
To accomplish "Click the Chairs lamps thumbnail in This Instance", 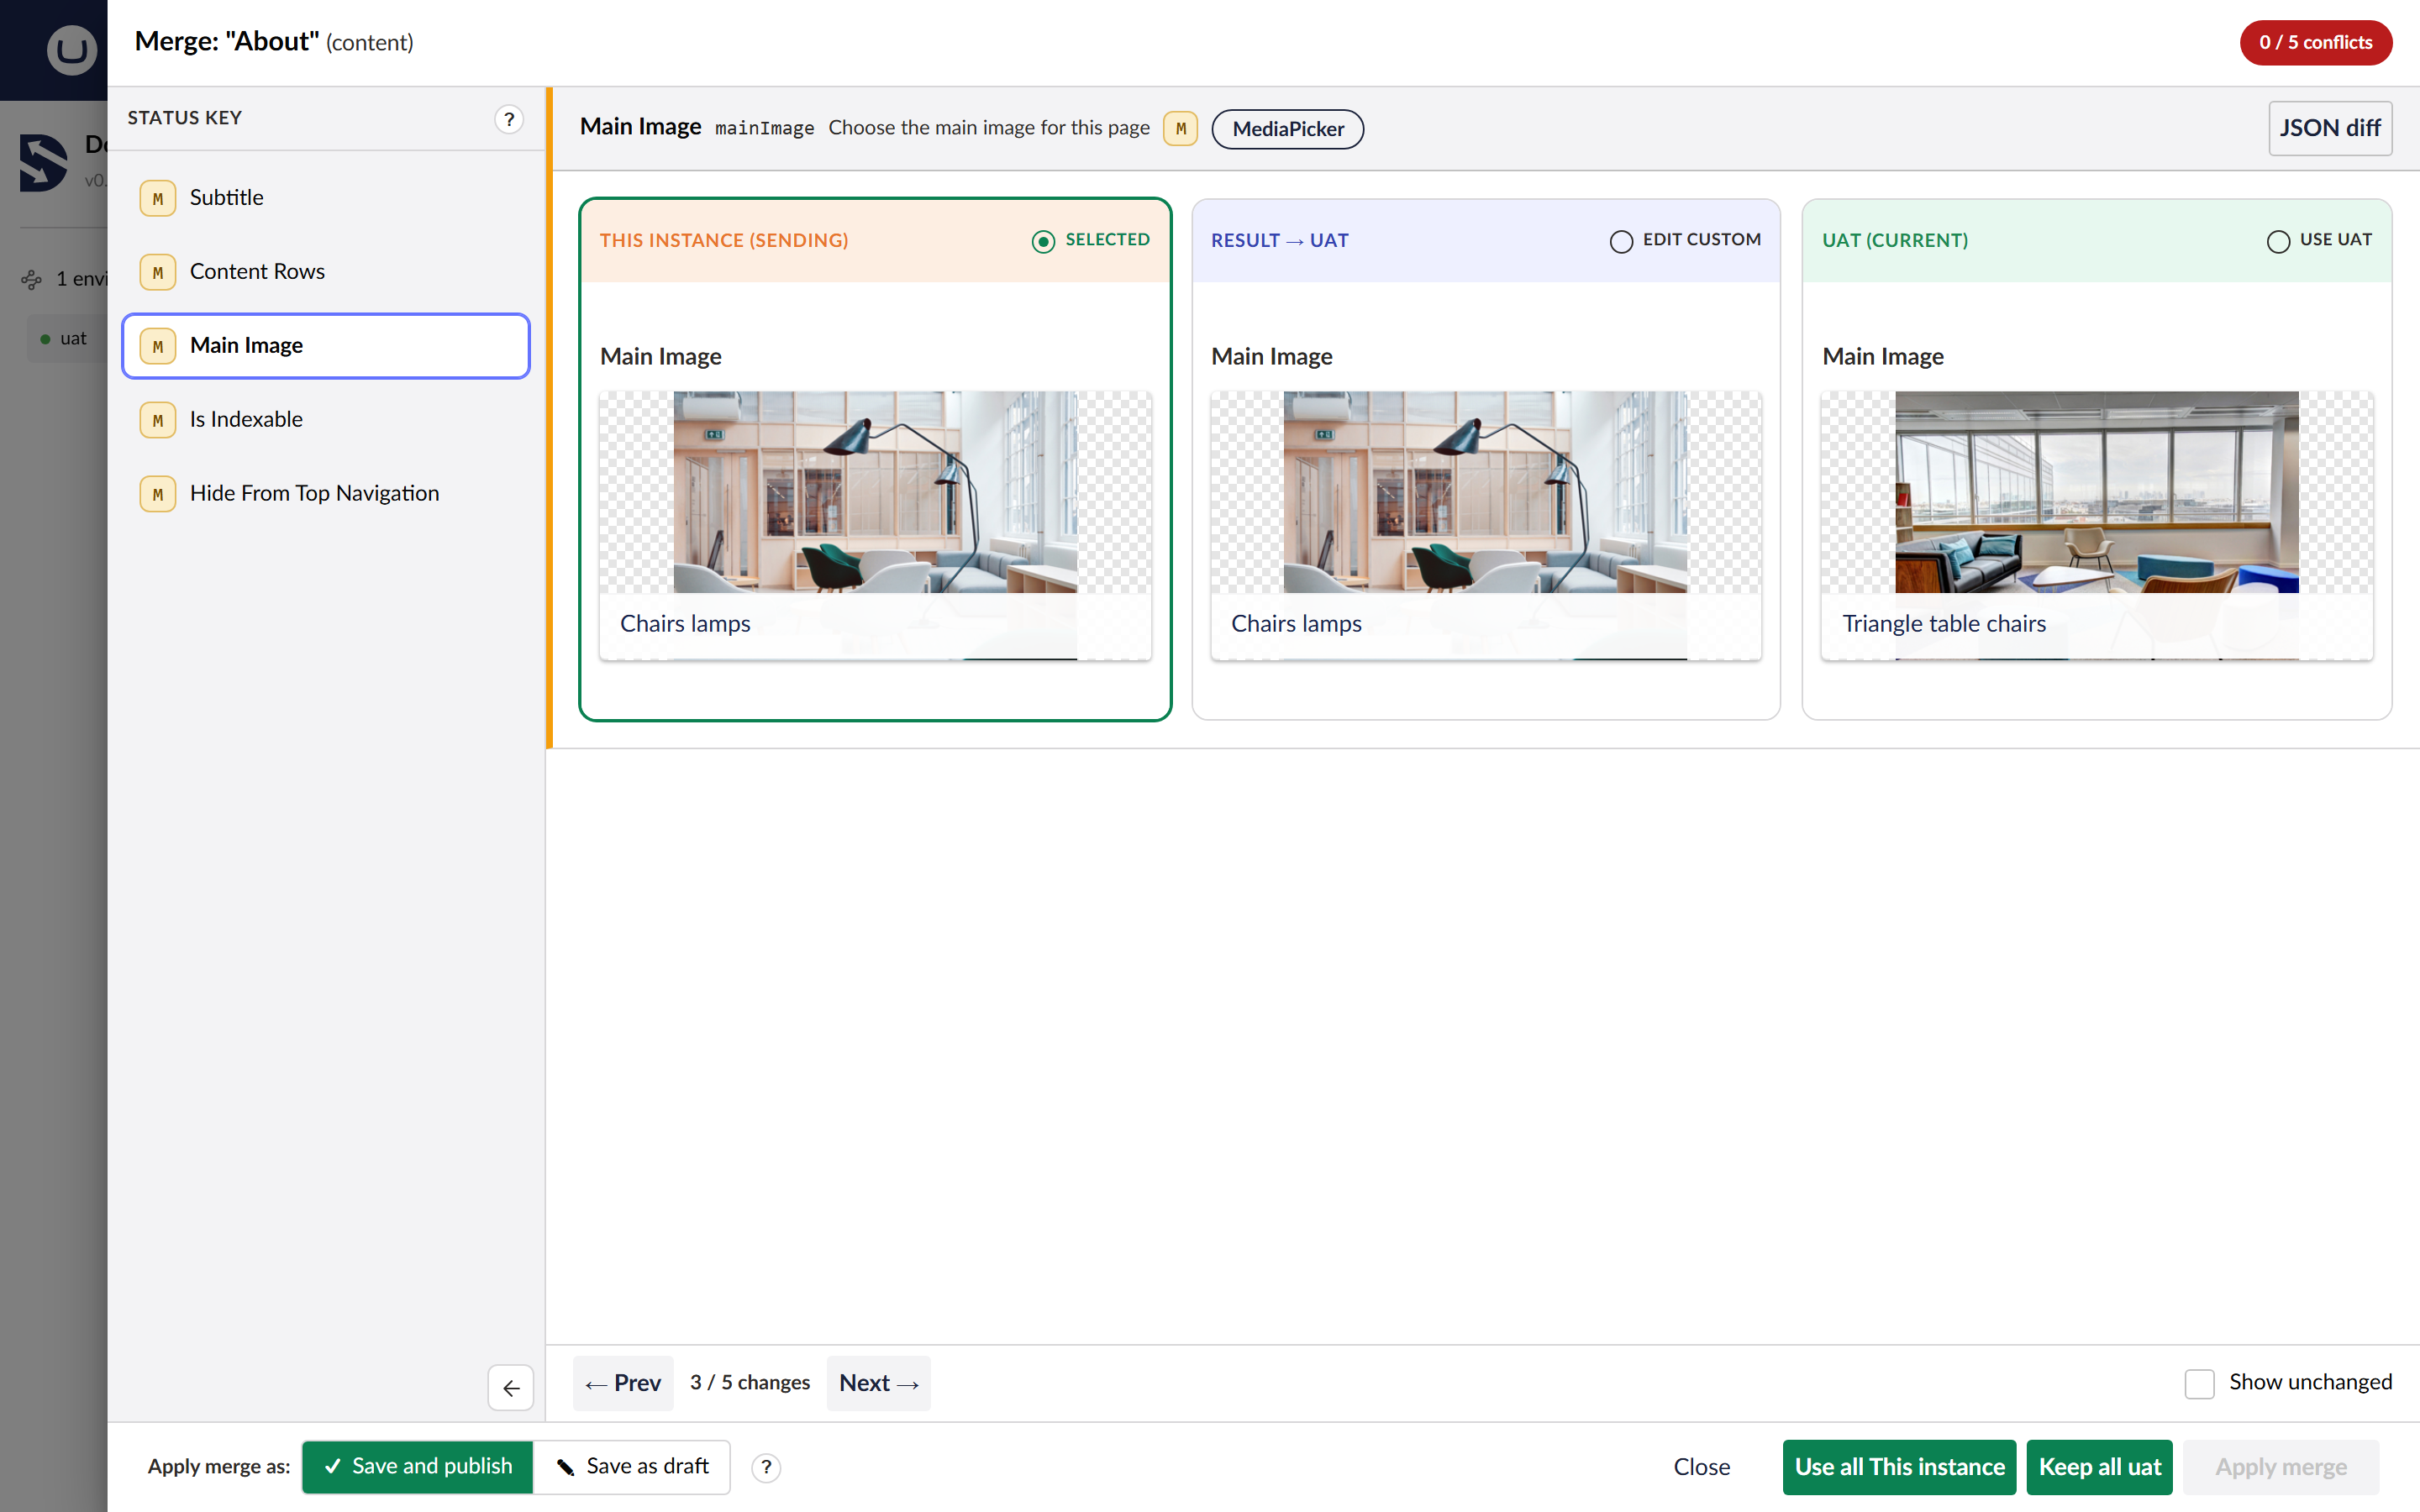I will 875,525.
